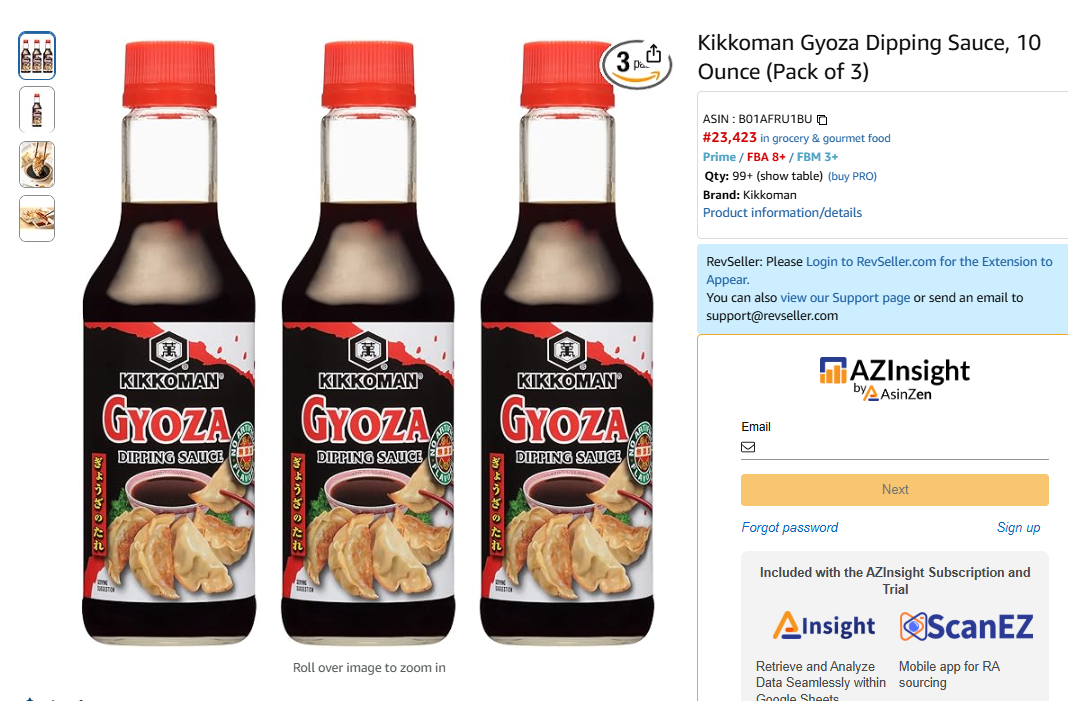Click the Insight product logo

[823, 625]
